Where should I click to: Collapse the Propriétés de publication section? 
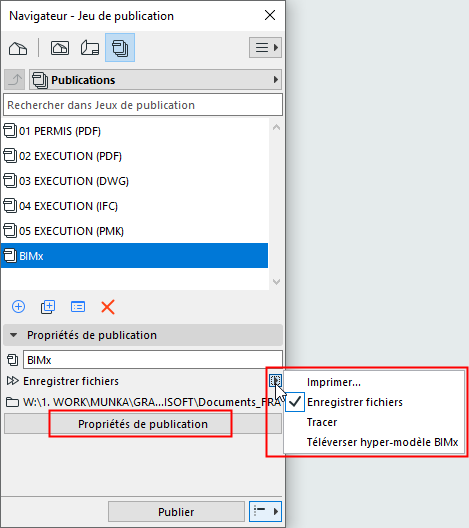13,335
